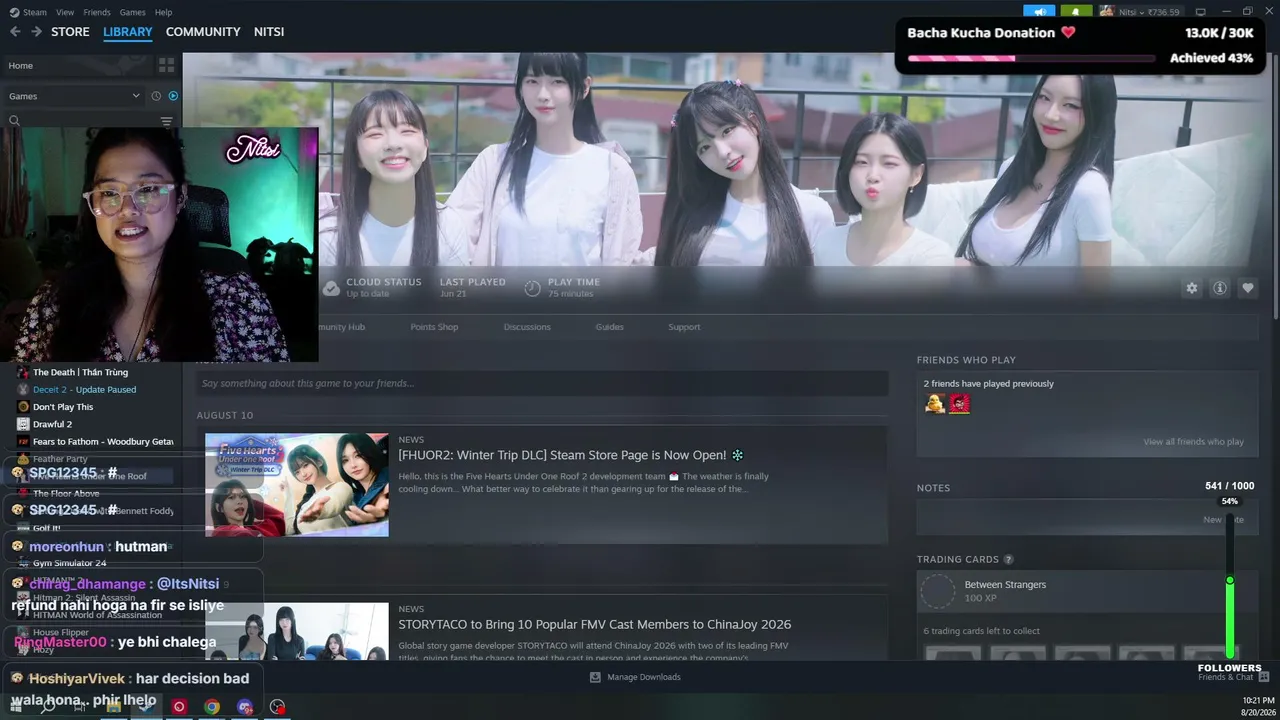
Task: Open trading cards help question mark
Action: 1008,560
